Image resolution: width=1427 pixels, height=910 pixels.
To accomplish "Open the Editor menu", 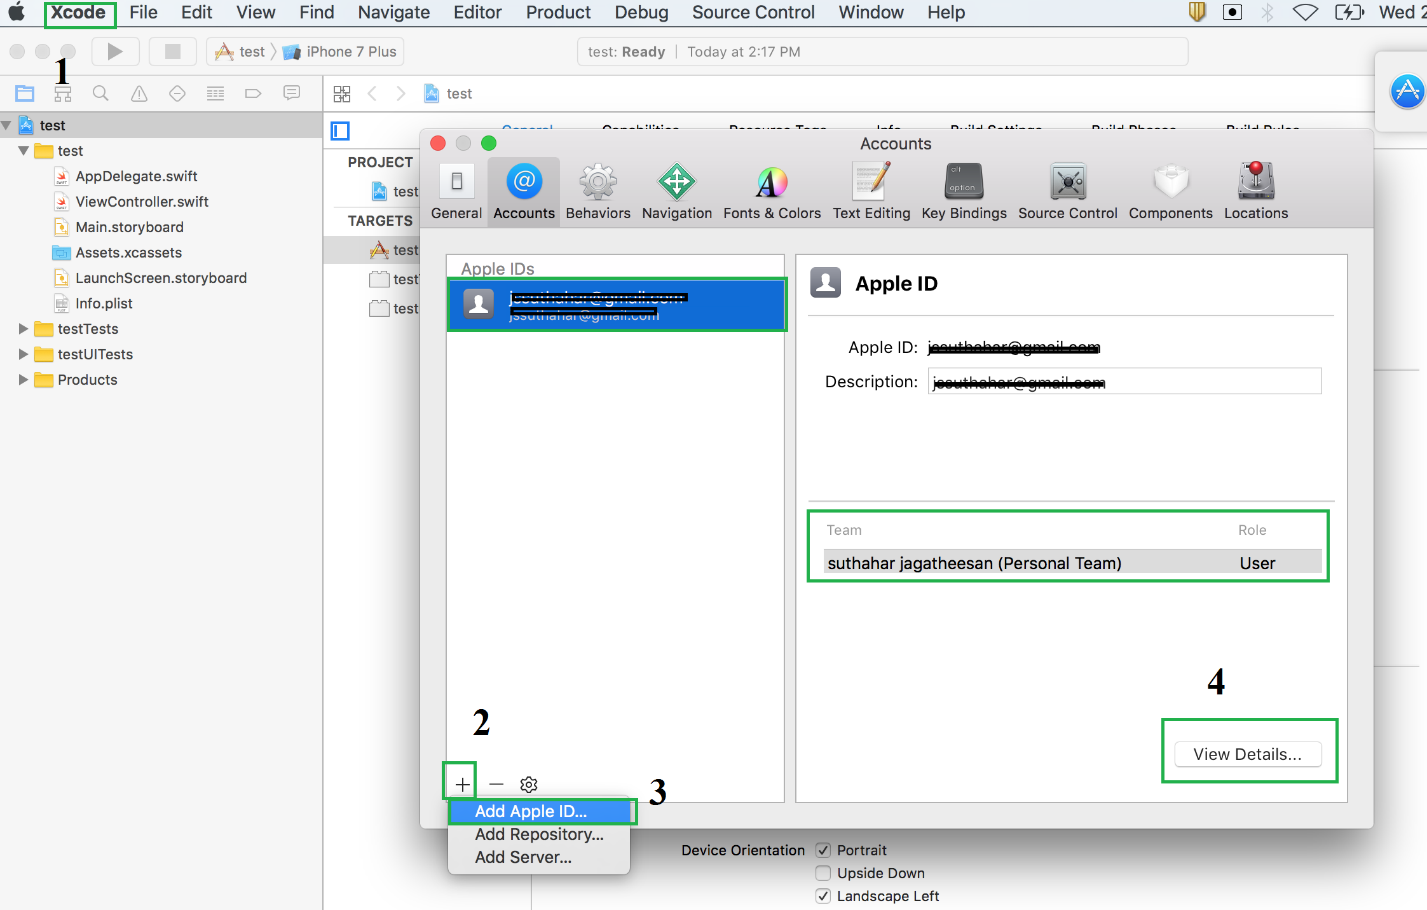I will point(478,12).
